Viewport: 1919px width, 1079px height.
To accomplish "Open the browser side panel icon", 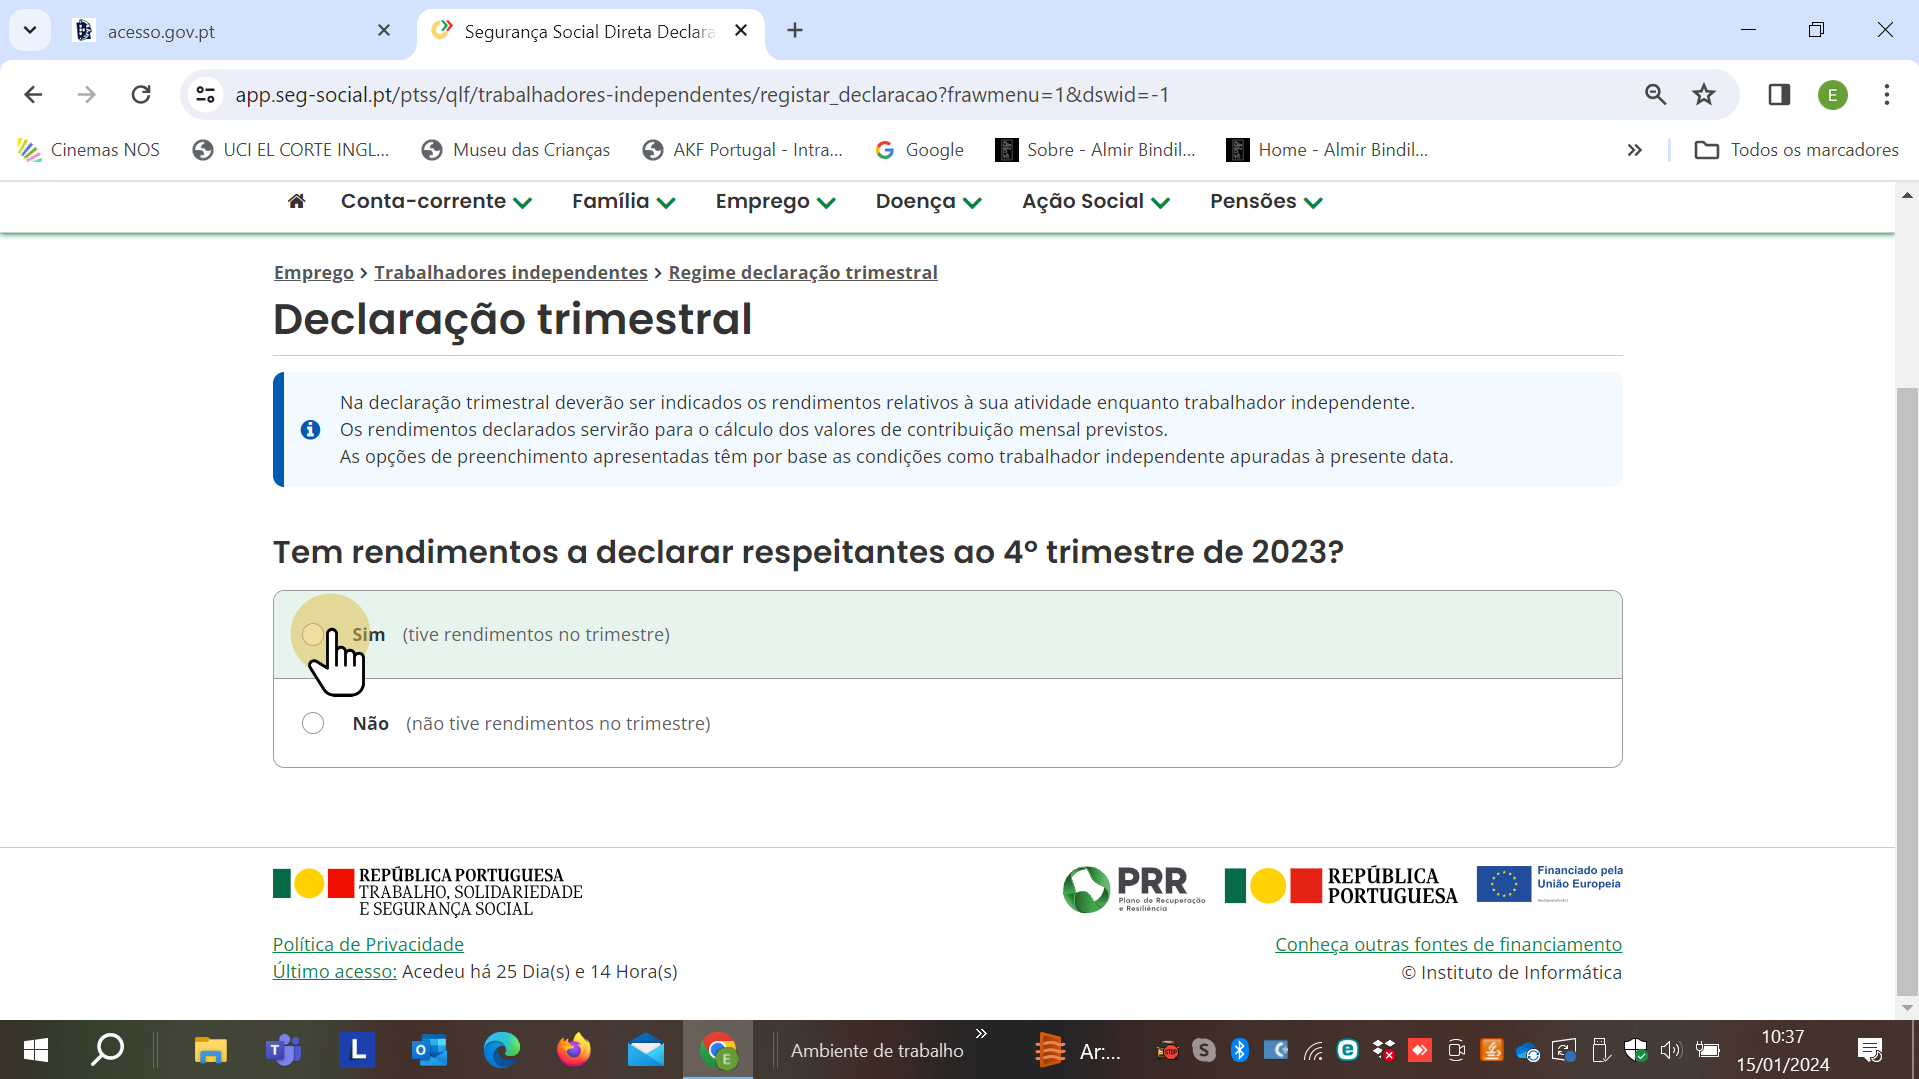I will coord(1779,95).
